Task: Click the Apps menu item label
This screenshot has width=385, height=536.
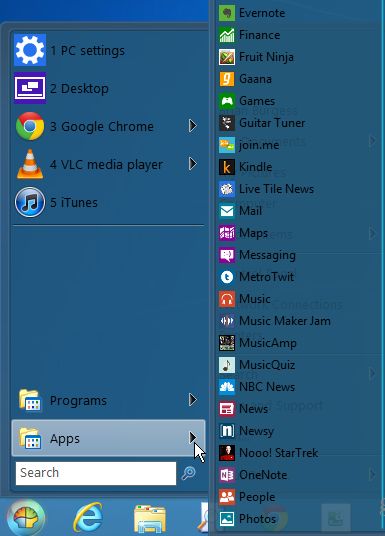Action: (65, 439)
